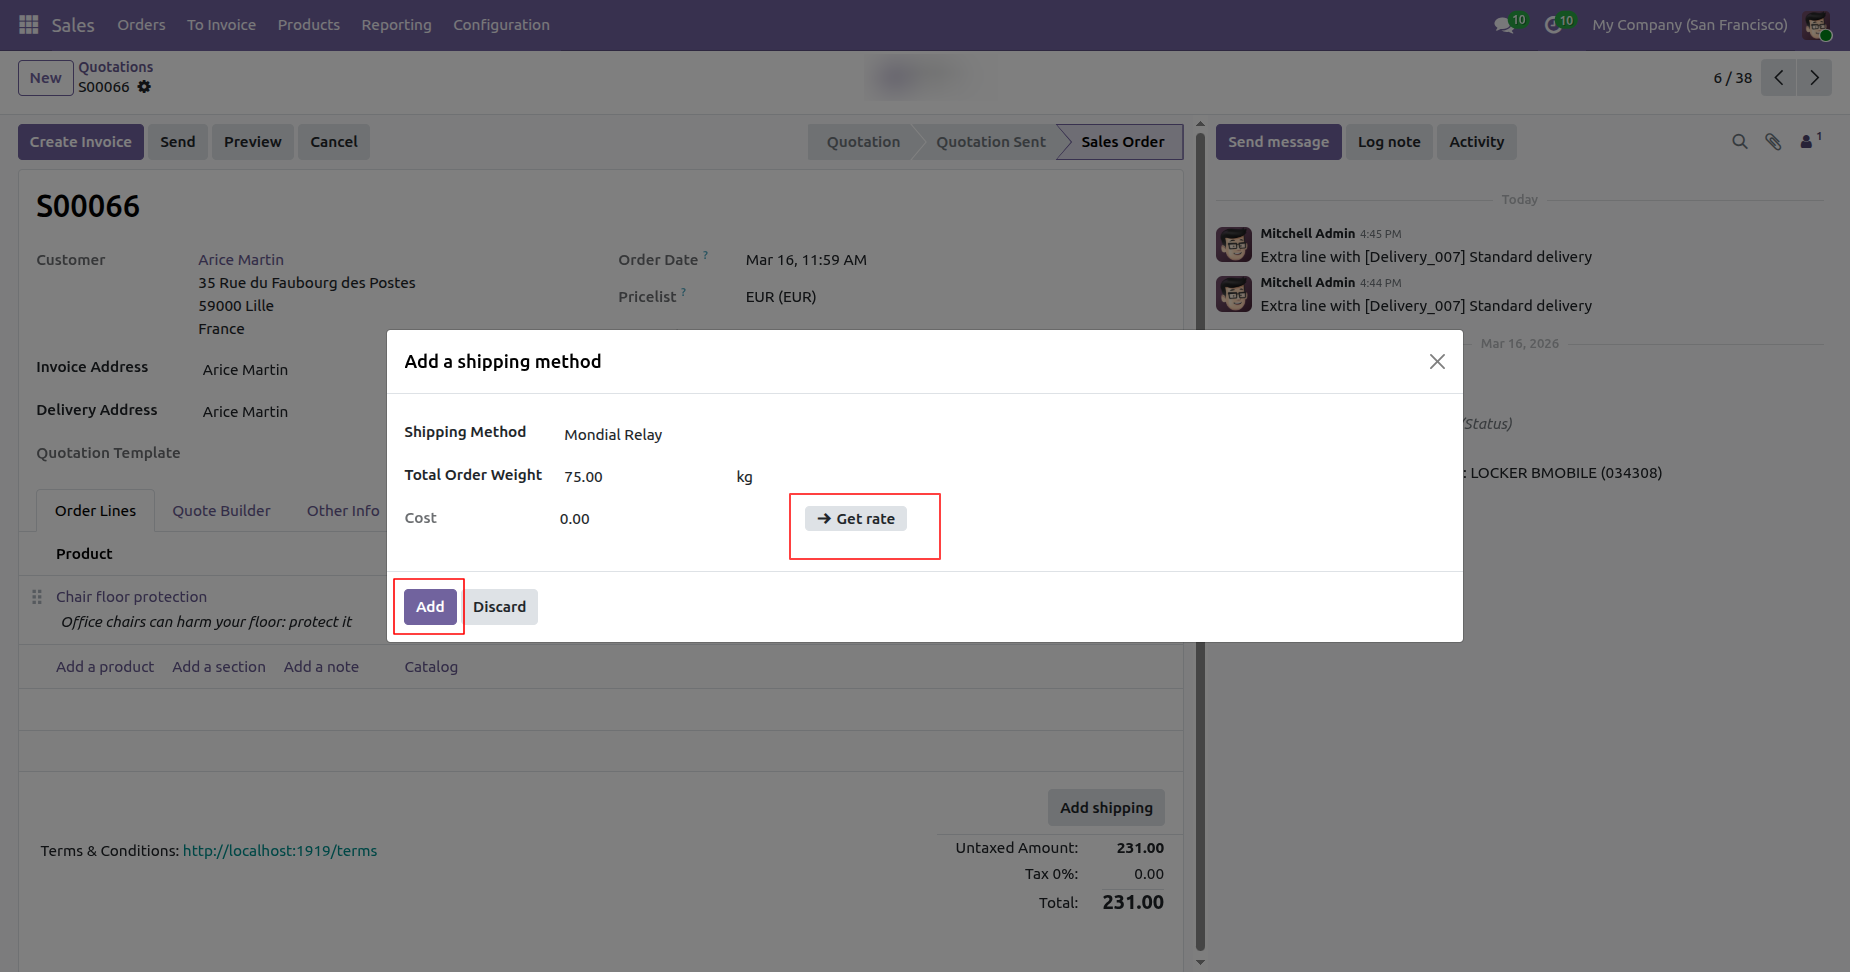Cancel the sales order

point(334,142)
